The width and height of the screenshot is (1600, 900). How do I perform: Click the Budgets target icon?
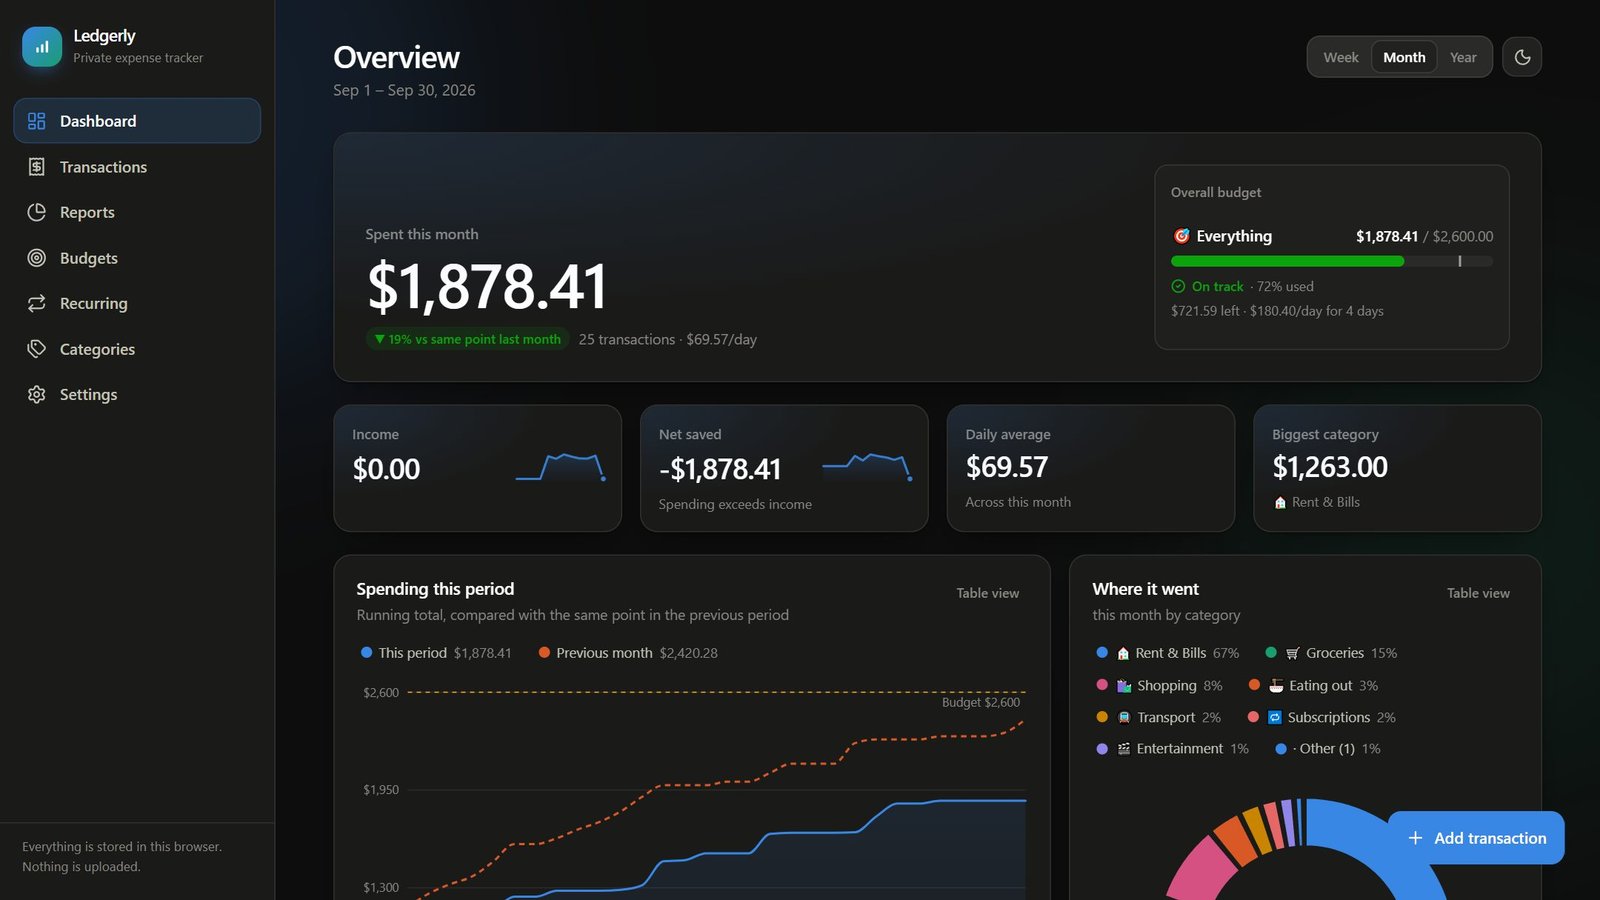[x=37, y=258]
